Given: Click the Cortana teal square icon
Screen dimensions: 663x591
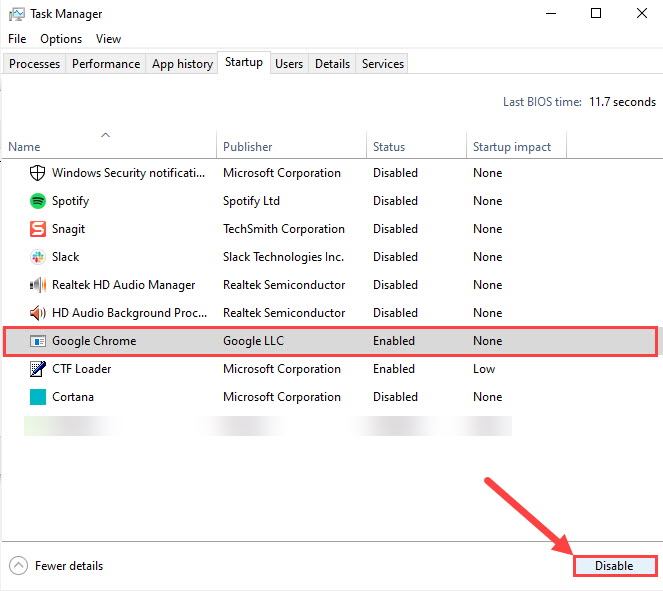Looking at the screenshot, I should pyautogui.click(x=38, y=397).
